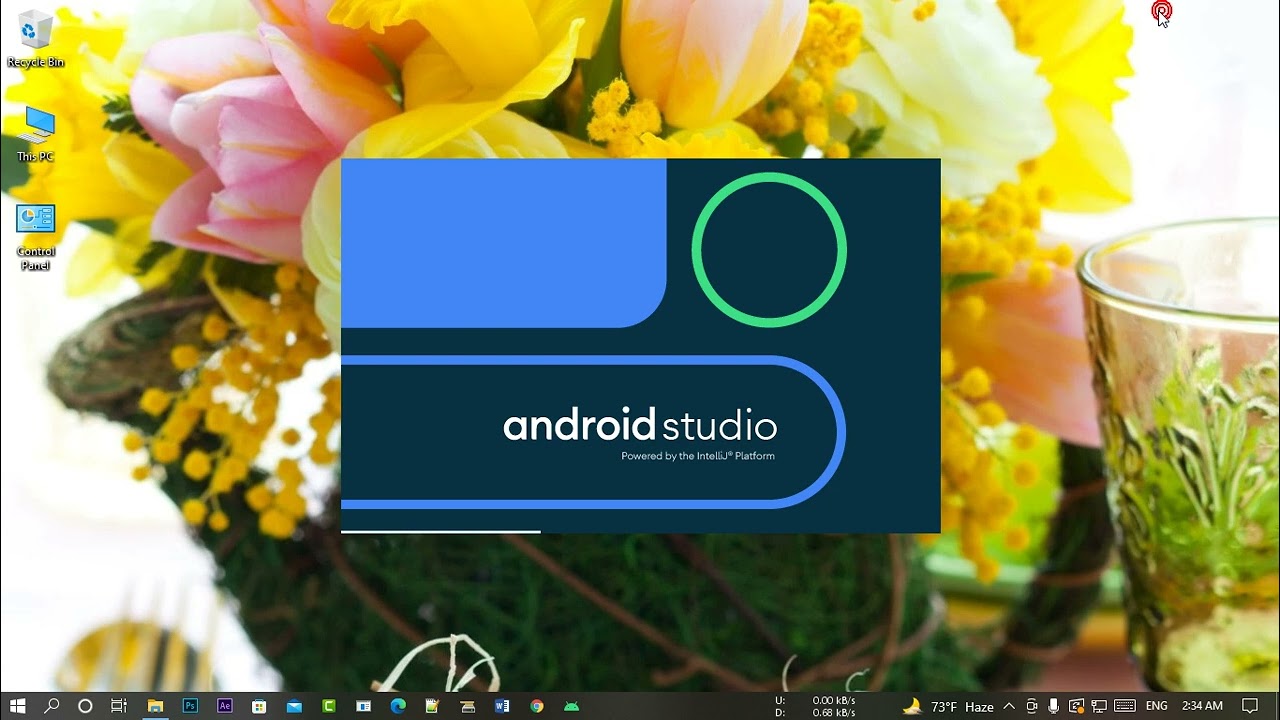The width and height of the screenshot is (1280, 720).
Task: Click the splash screen loading progress bar
Action: 441,532
